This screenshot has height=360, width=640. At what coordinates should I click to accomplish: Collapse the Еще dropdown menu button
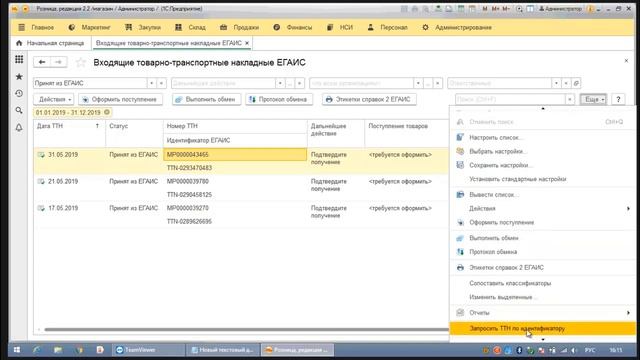pyautogui.click(x=593, y=99)
